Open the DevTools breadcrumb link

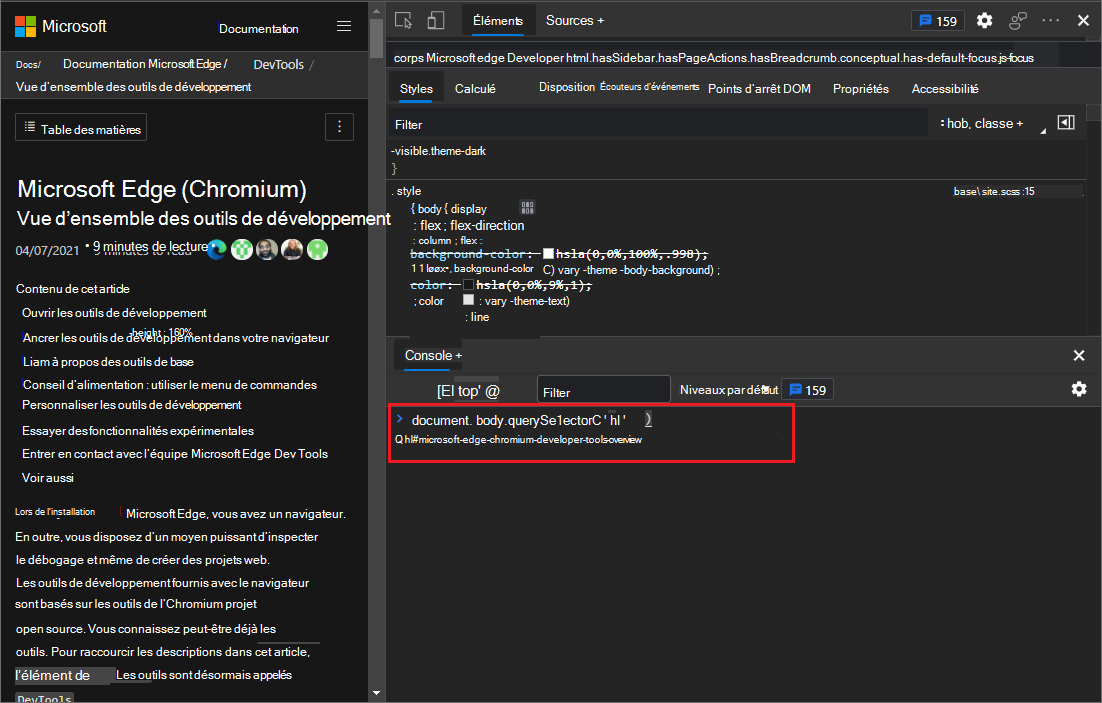pyautogui.click(x=278, y=65)
